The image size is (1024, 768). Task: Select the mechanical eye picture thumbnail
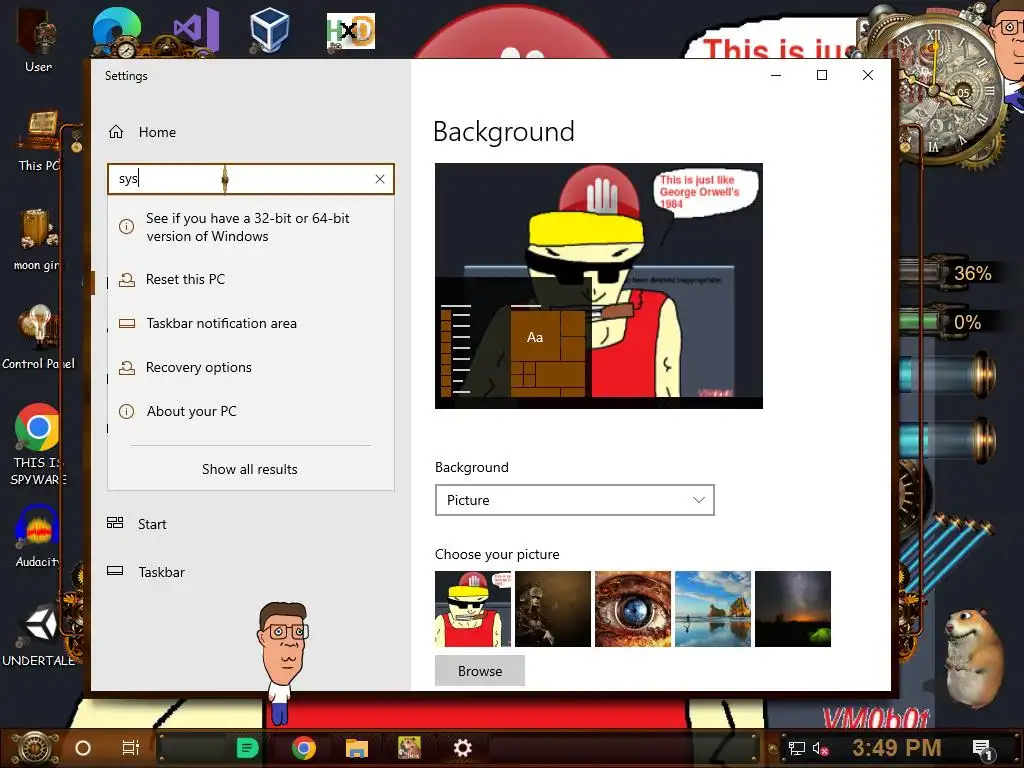point(633,609)
